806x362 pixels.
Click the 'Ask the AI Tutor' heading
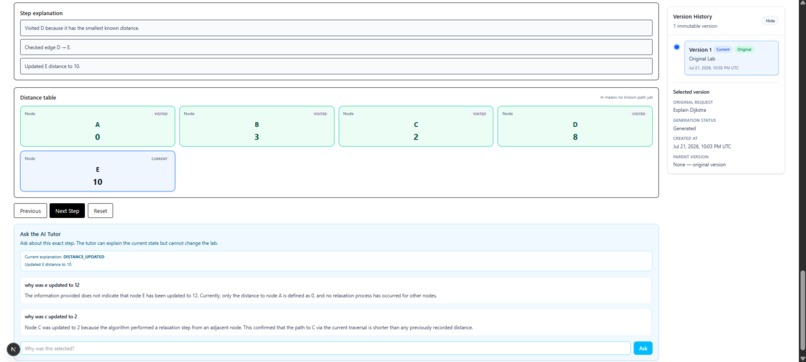pos(40,234)
